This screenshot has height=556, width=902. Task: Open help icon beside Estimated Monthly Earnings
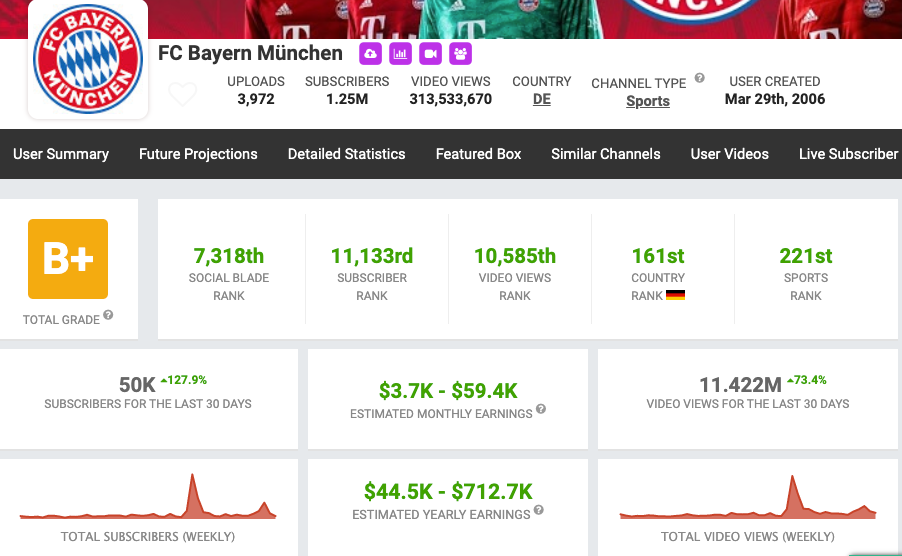[x=541, y=409]
